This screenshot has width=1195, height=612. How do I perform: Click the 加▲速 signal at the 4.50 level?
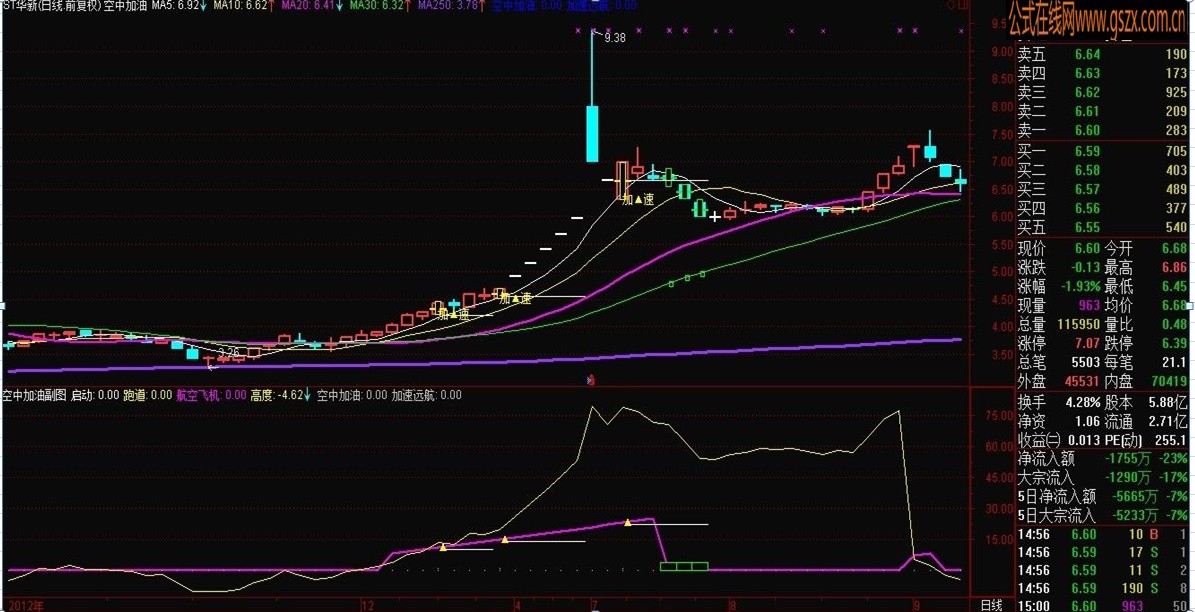click(x=515, y=299)
